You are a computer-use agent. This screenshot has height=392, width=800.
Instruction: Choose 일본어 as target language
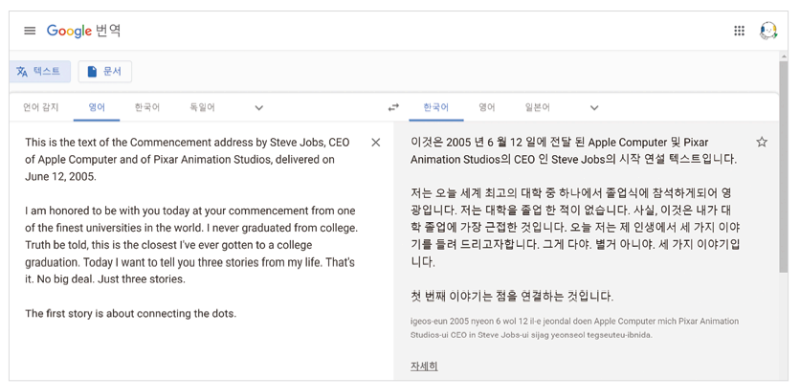tap(537, 107)
